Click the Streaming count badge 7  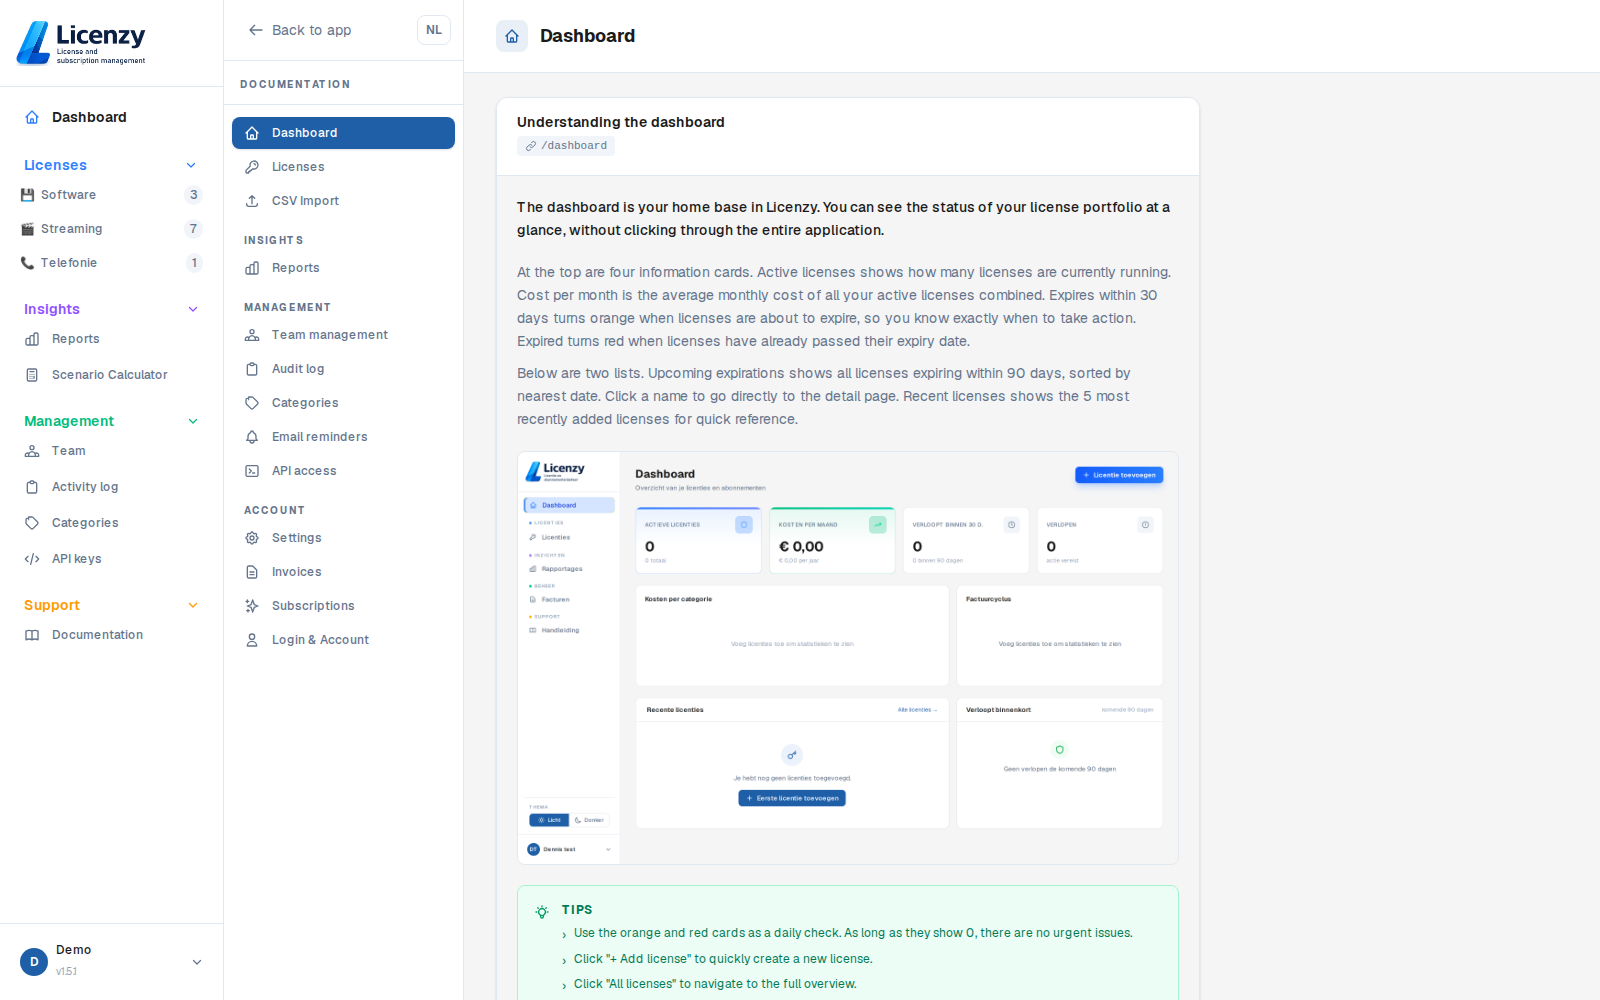pos(194,229)
